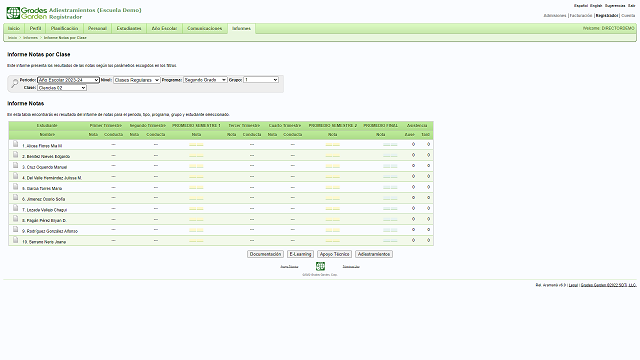Switch to the Comunicaciones tab
This screenshot has width=640, height=360.
click(x=204, y=29)
